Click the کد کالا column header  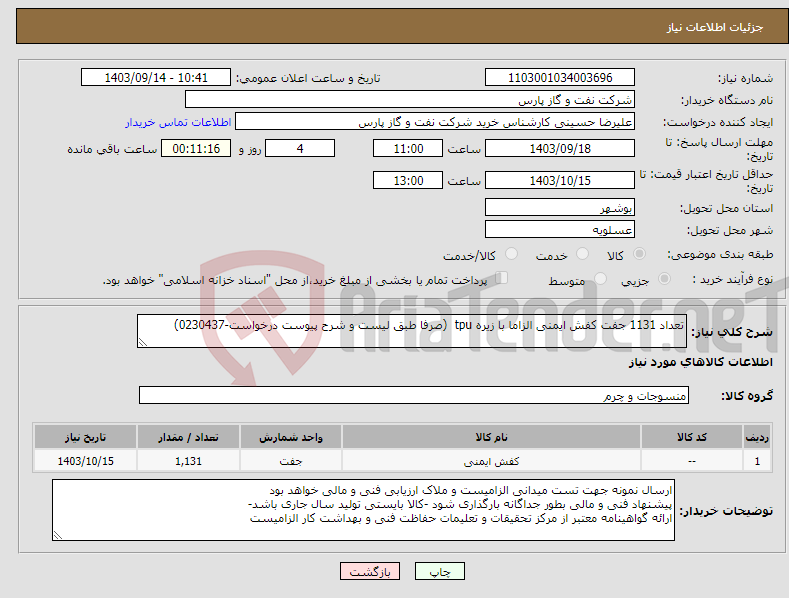point(692,437)
